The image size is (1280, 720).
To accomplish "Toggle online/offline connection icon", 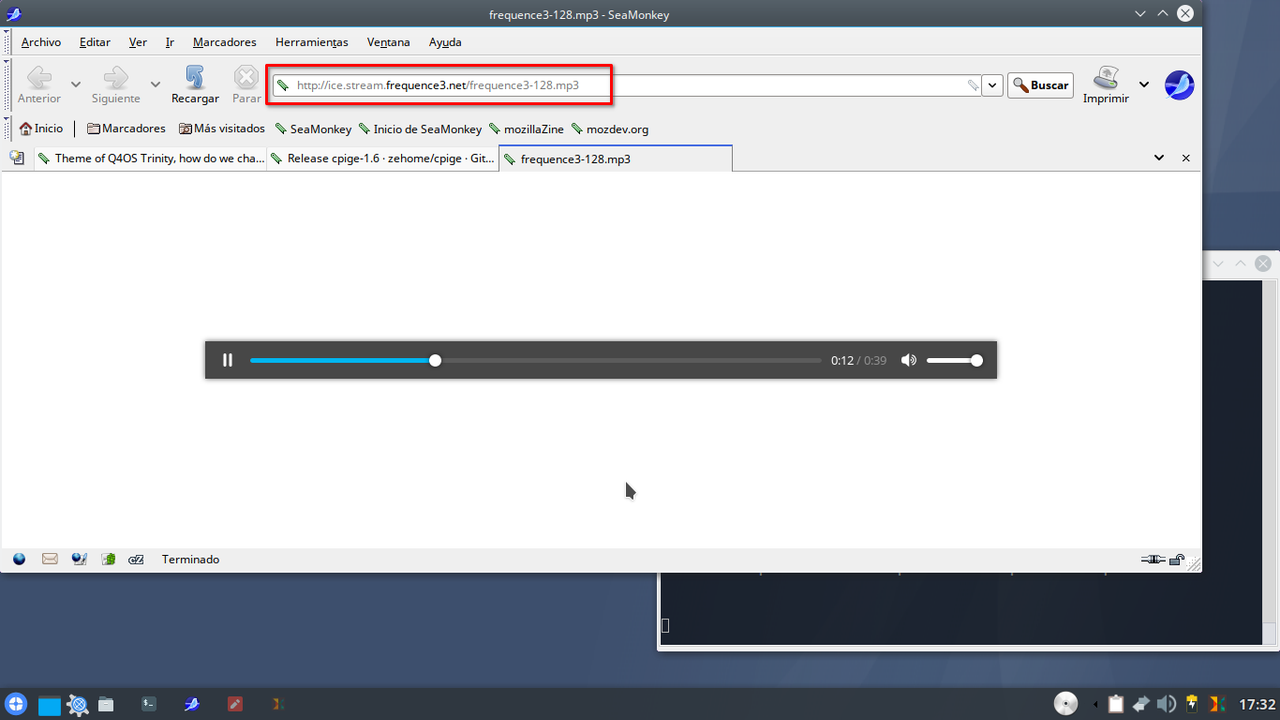I will (x=1153, y=559).
